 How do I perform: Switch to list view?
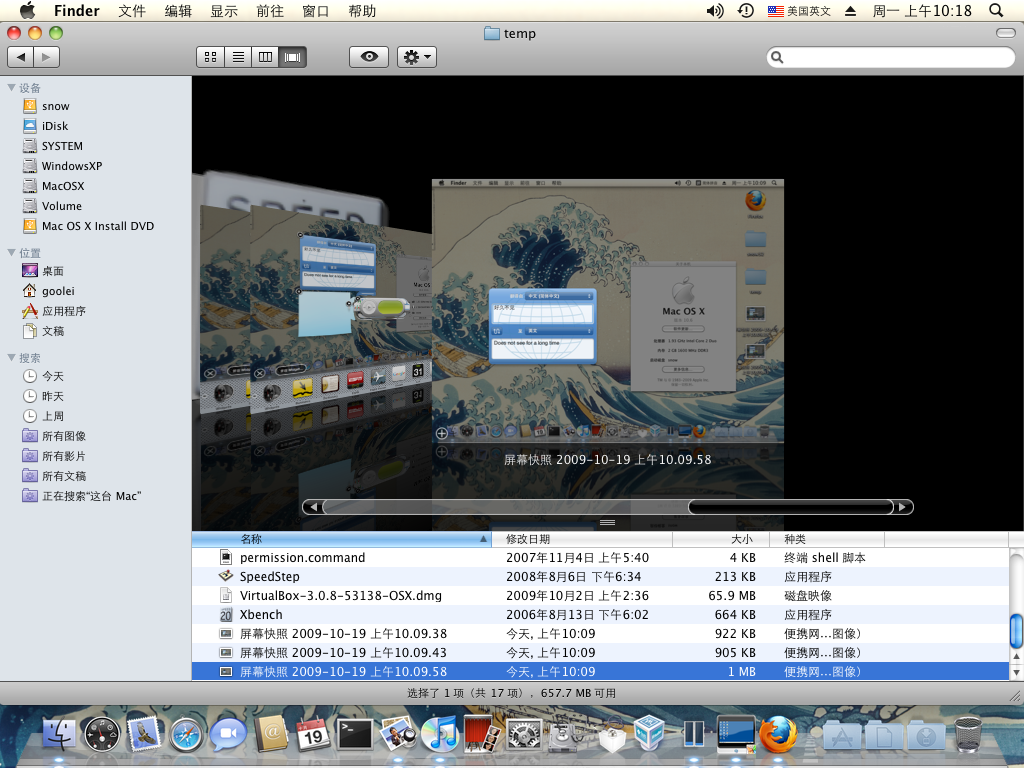click(x=238, y=57)
